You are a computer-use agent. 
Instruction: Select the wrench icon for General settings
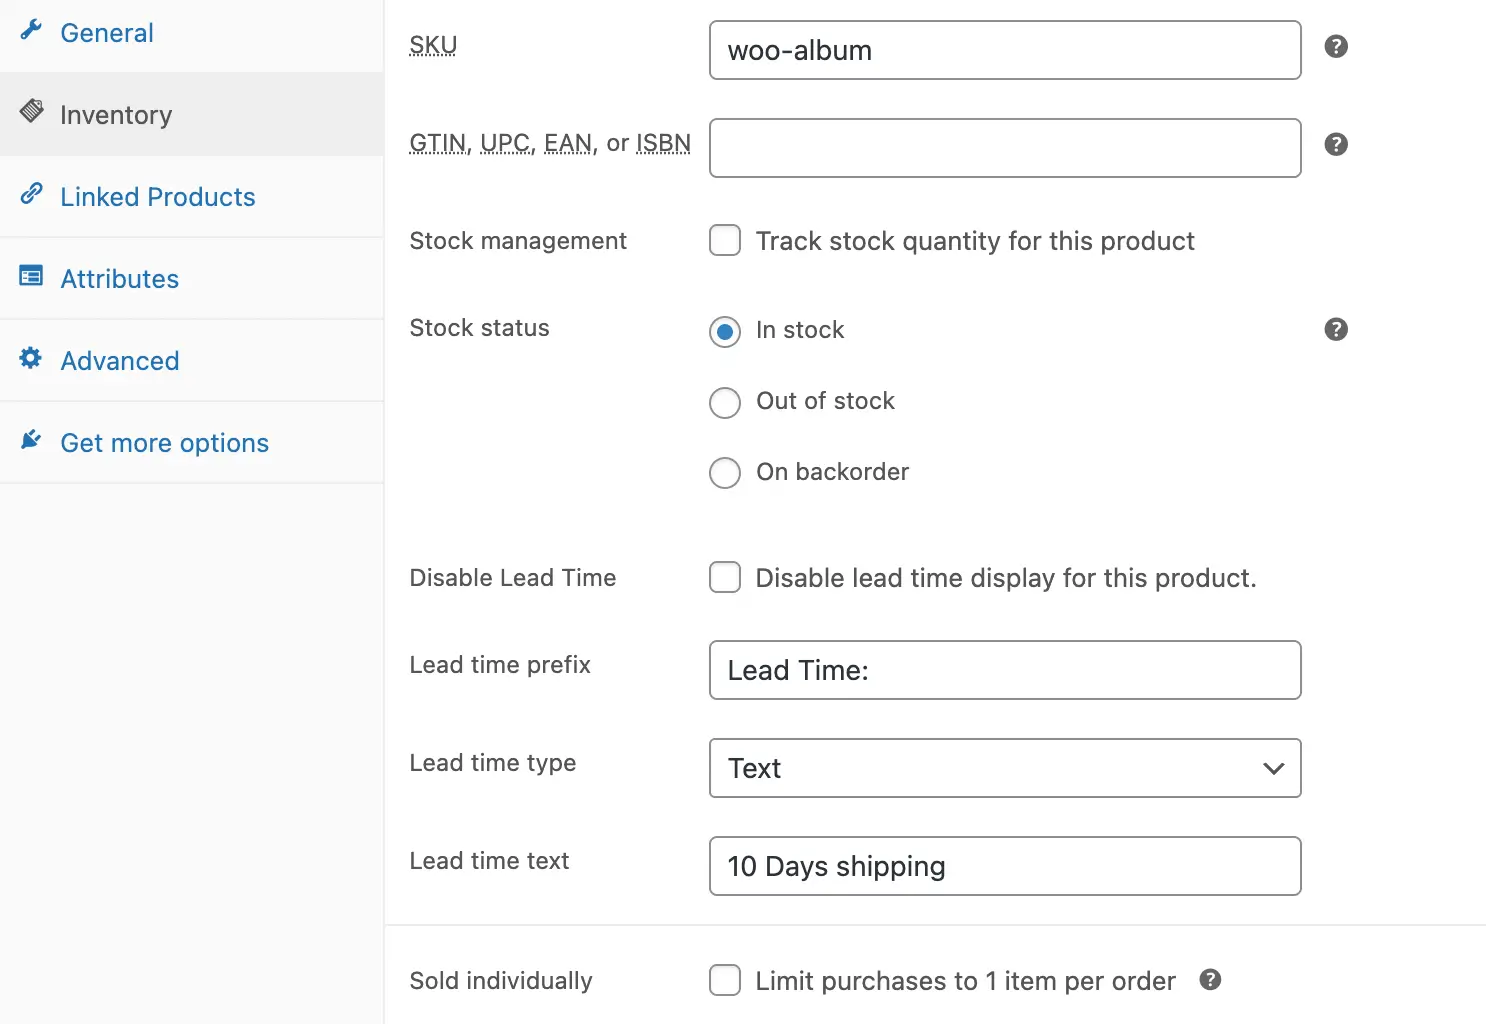(x=30, y=30)
